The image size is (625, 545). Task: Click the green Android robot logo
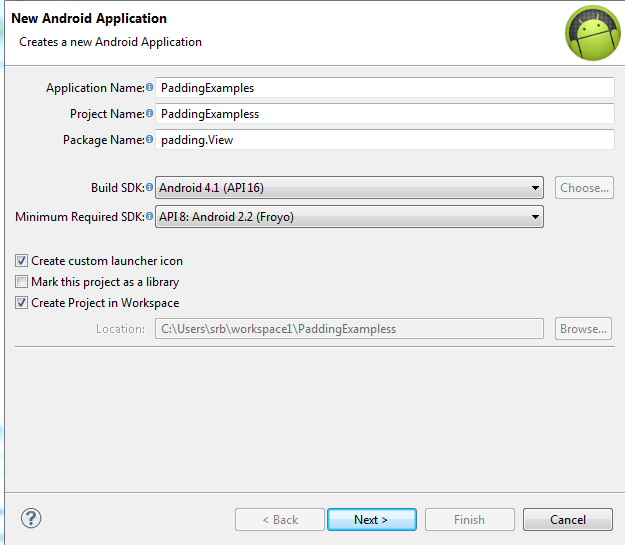tap(593, 33)
